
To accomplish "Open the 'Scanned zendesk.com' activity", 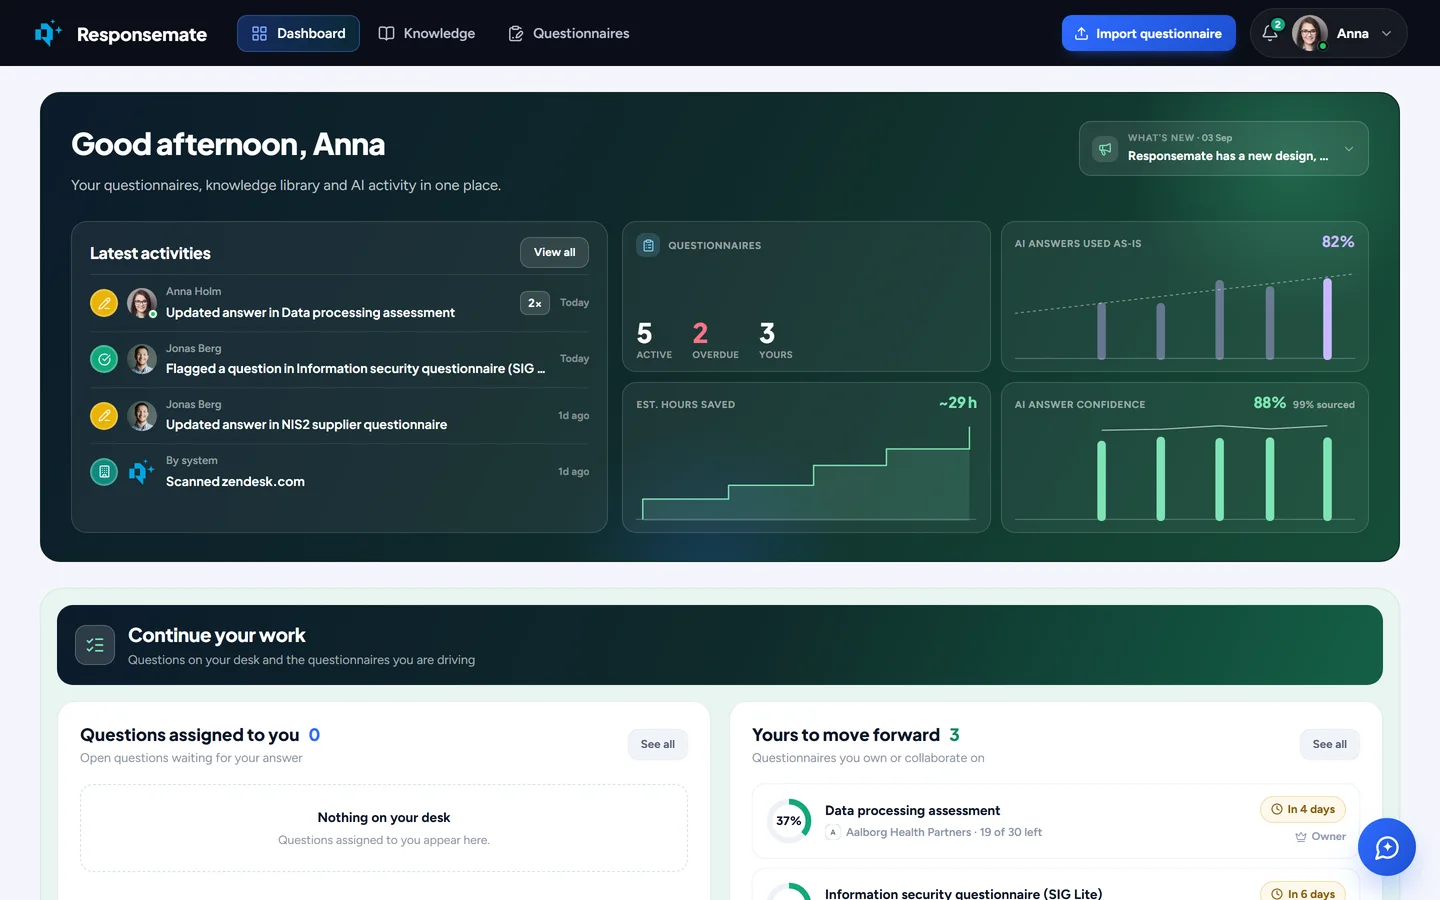I will coord(235,481).
